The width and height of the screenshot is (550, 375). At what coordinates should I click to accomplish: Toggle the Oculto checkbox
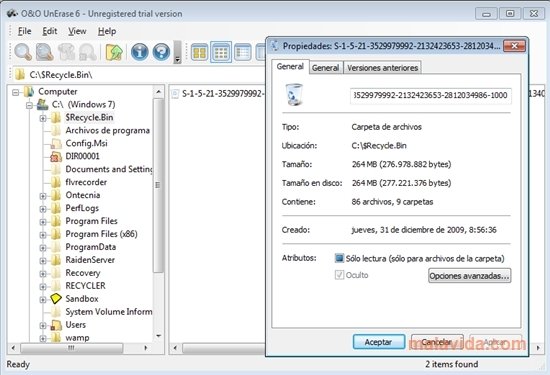(x=339, y=275)
